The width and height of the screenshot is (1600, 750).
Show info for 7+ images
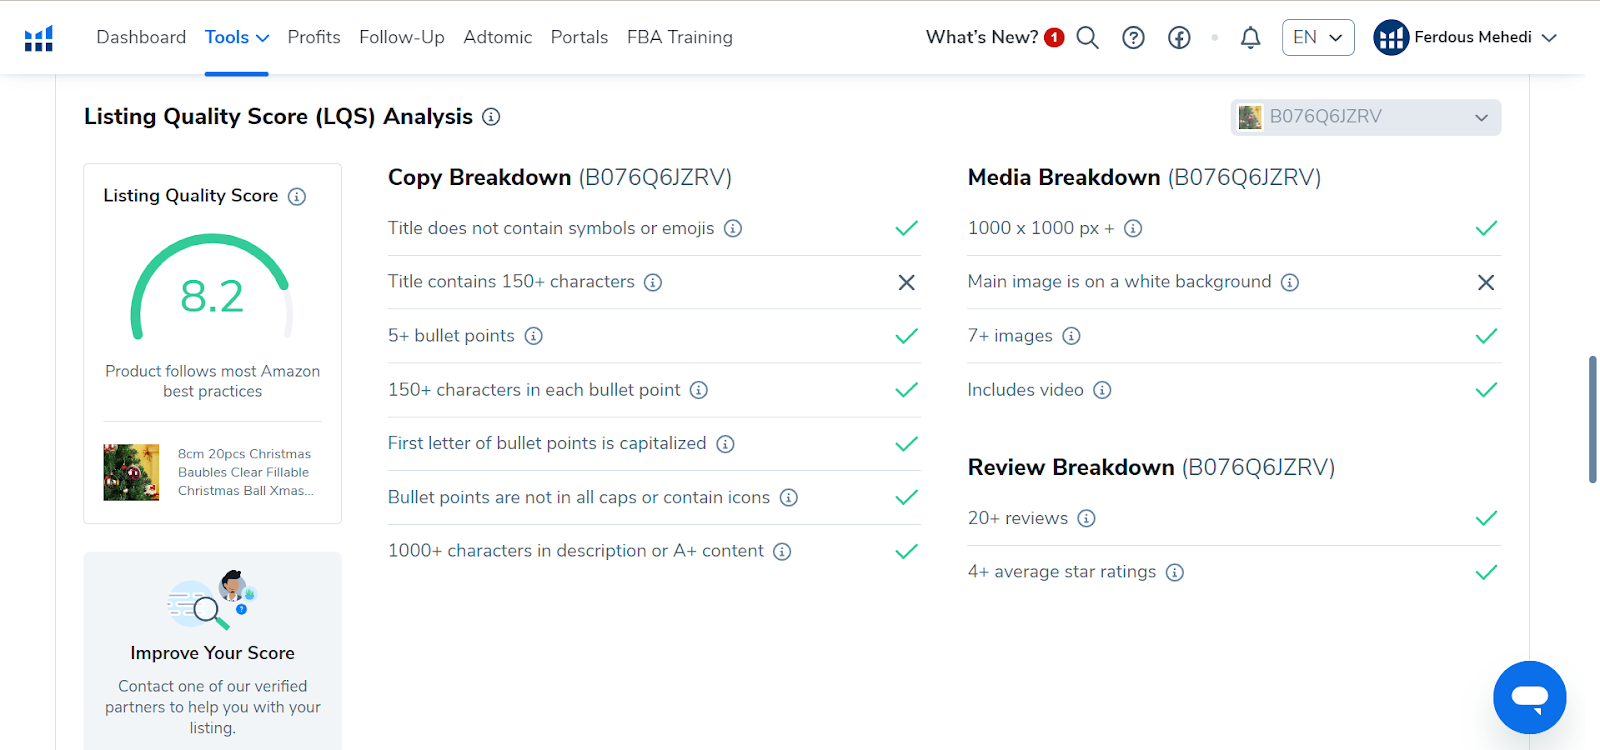tap(1071, 336)
